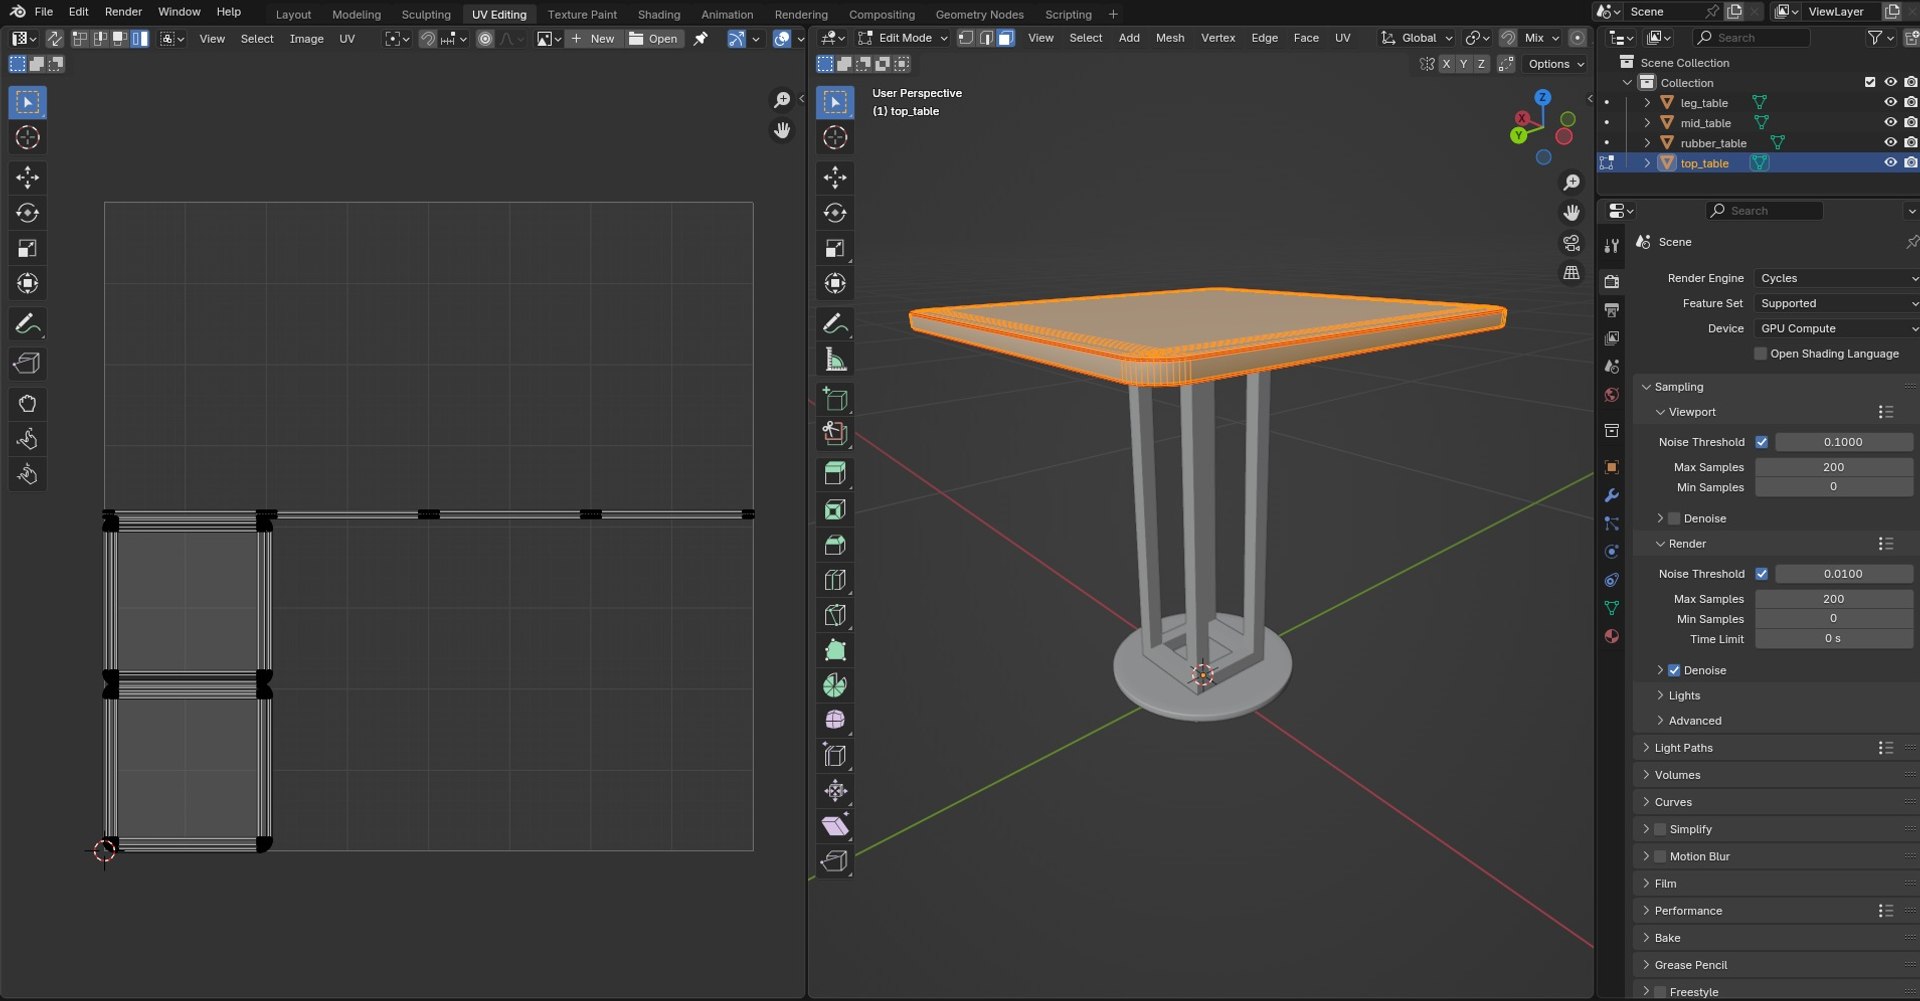Open the Material properties tab
The width and height of the screenshot is (1920, 1001).
(1611, 637)
